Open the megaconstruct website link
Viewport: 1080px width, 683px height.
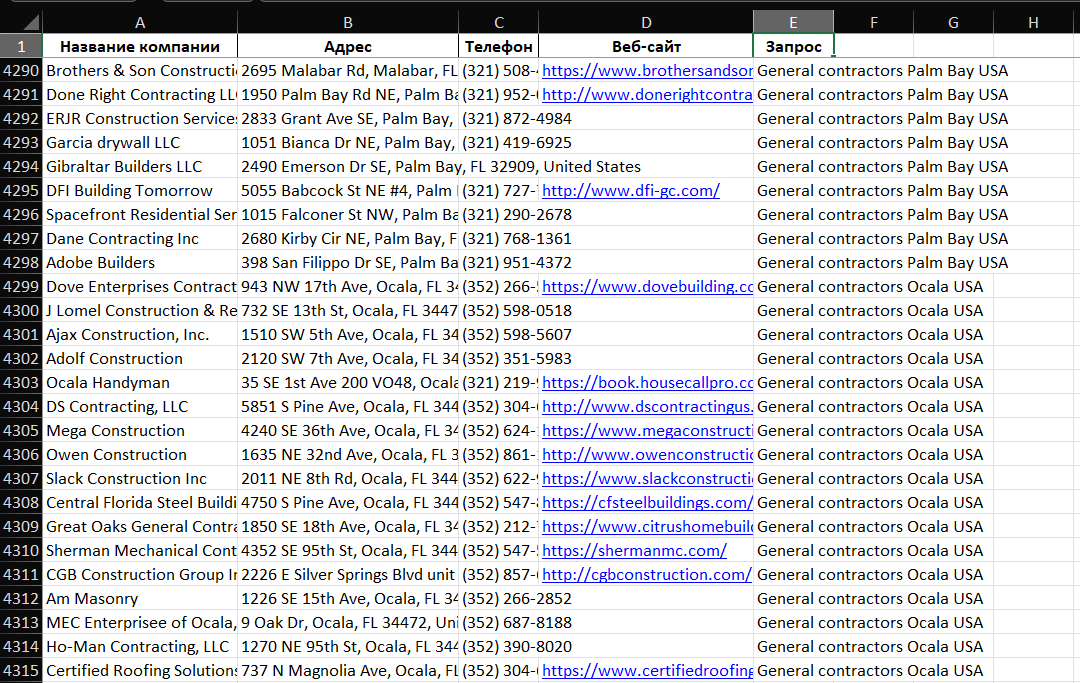(x=647, y=430)
